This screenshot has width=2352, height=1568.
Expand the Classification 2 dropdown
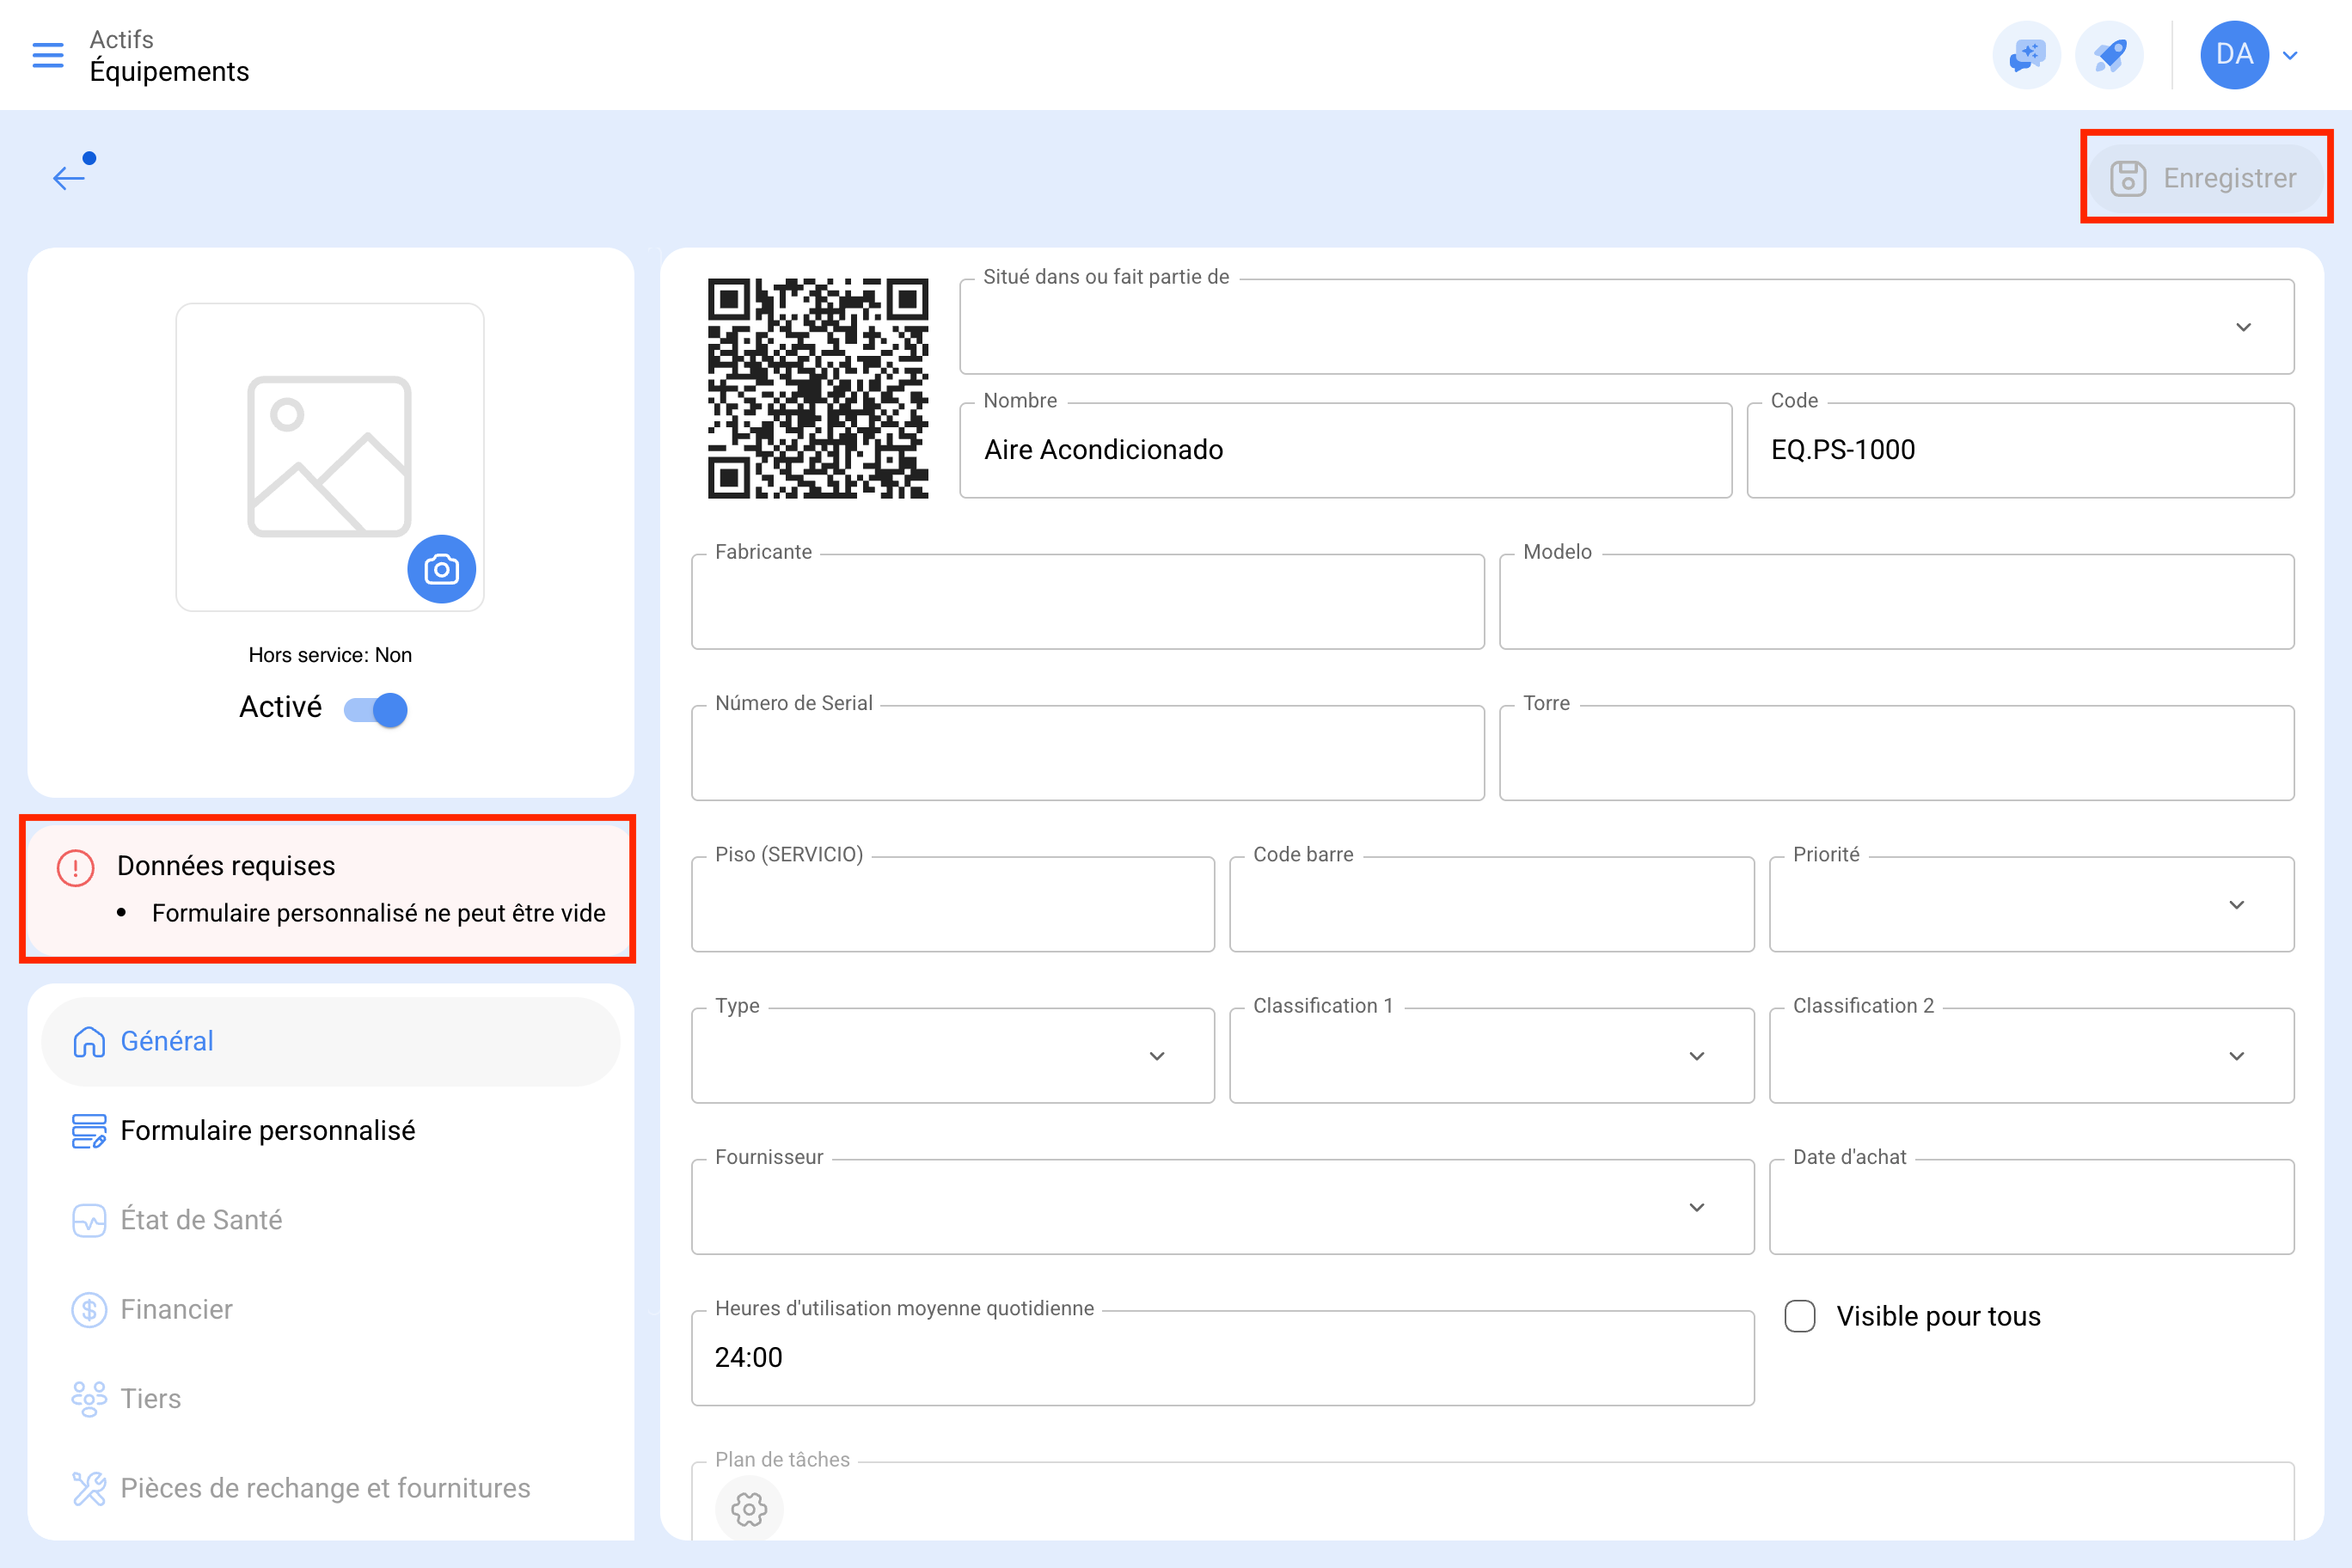[2031, 1056]
